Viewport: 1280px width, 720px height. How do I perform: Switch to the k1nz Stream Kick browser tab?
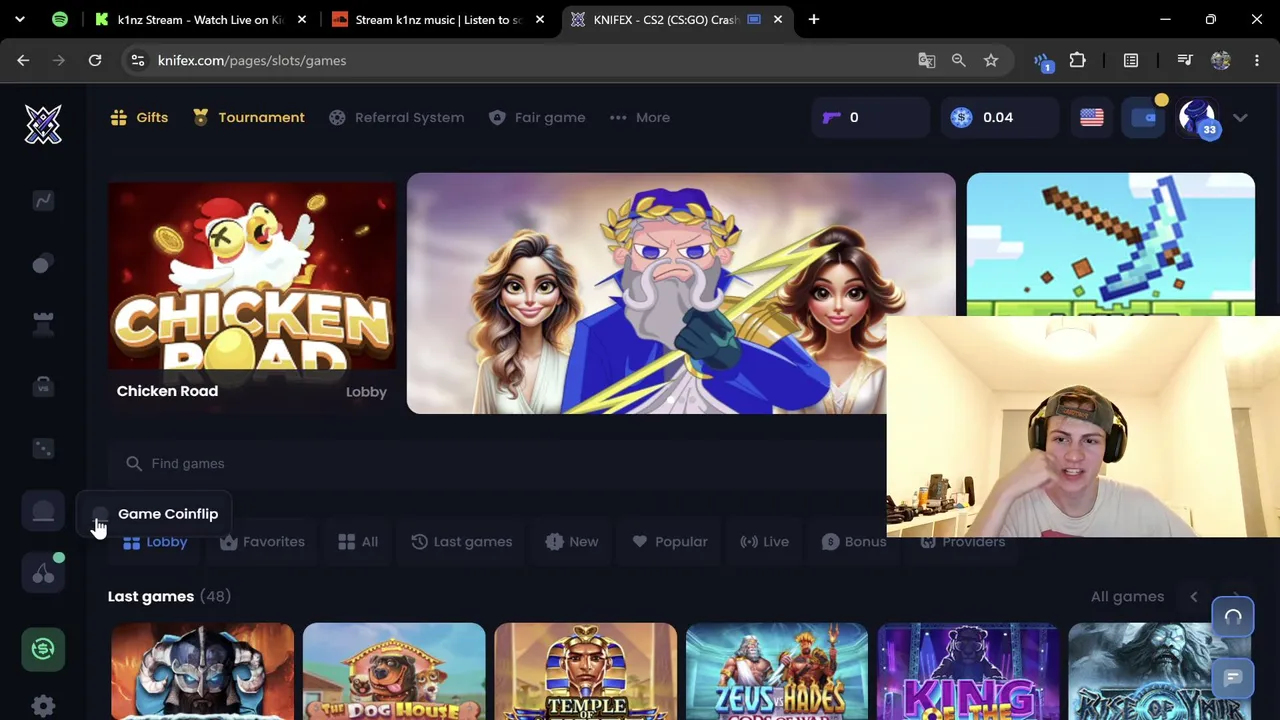pyautogui.click(x=200, y=20)
